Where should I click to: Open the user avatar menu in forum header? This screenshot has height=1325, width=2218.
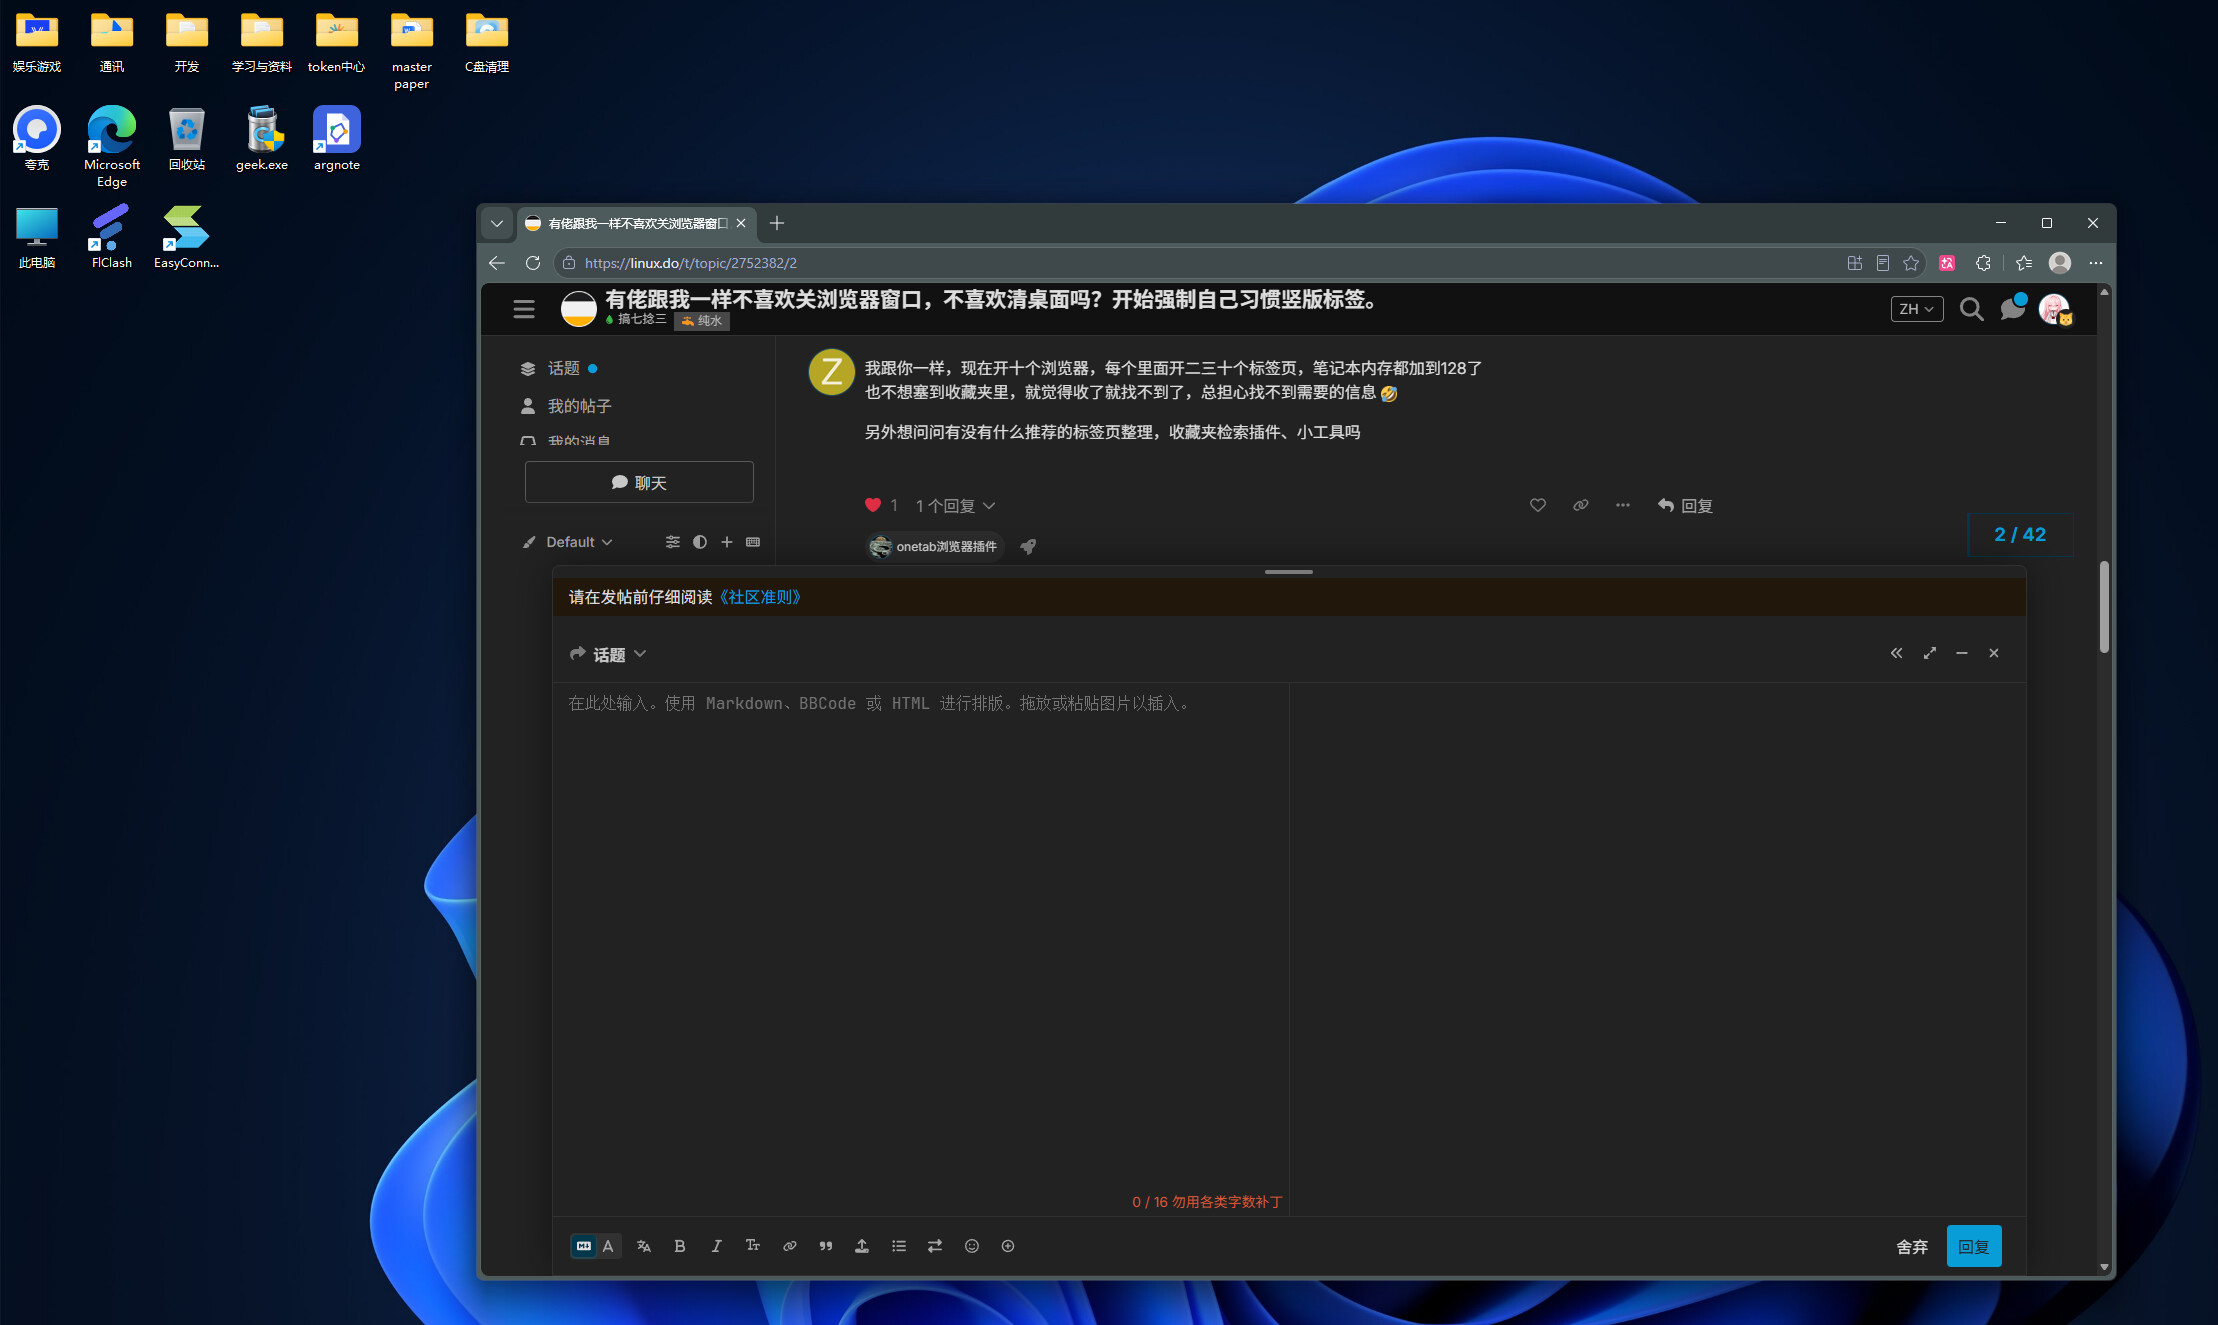[2055, 309]
